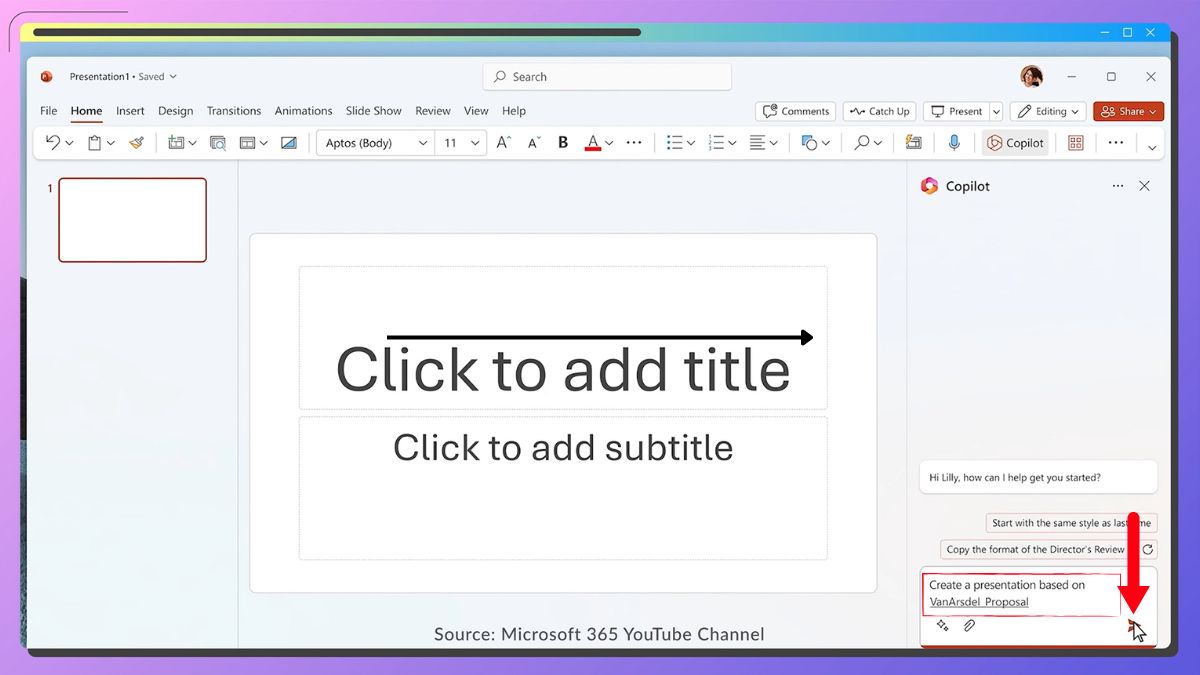The height and width of the screenshot is (675, 1200).
Task: Click the Increase Font Size icon
Action: (x=504, y=143)
